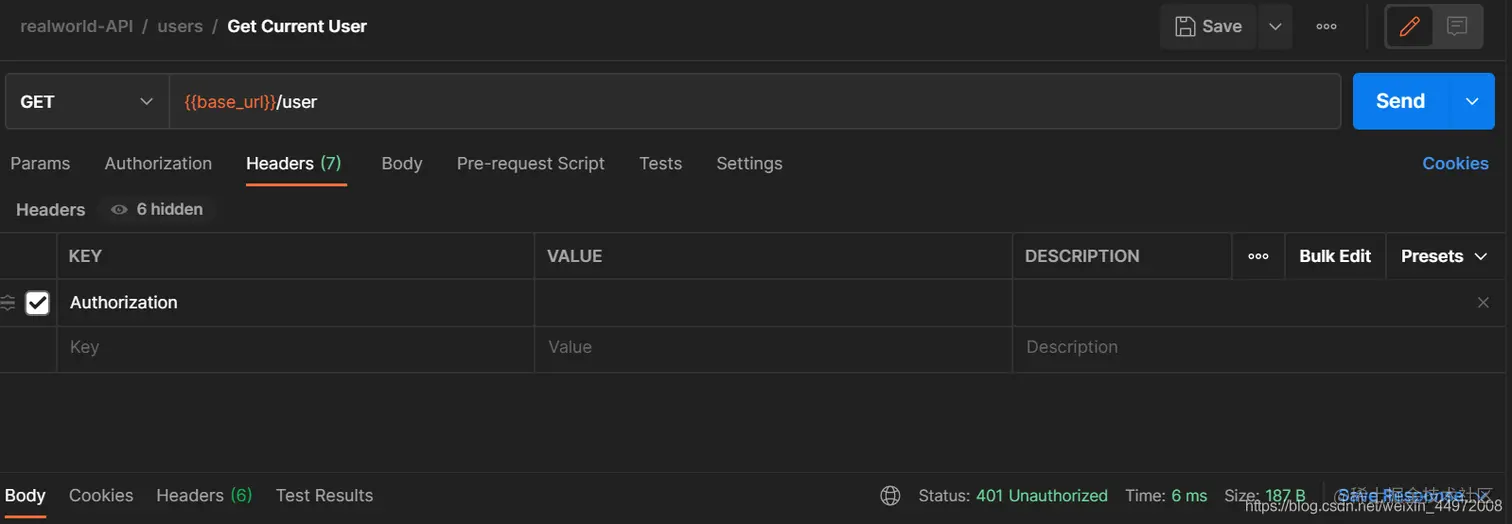Click the Authorization description cell

[x=1235, y=302]
